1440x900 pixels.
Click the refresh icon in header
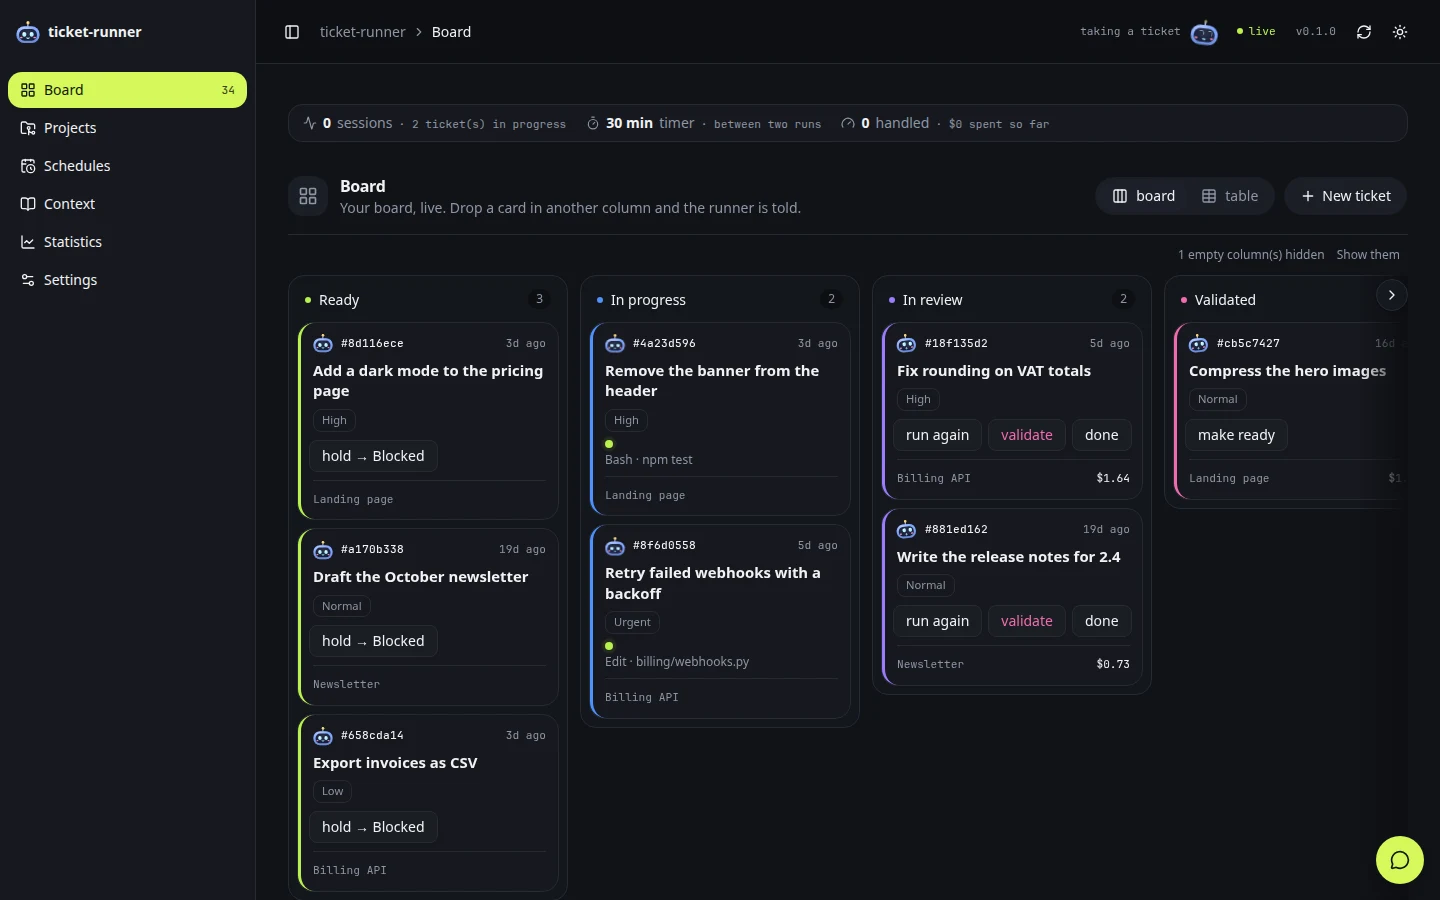1364,32
